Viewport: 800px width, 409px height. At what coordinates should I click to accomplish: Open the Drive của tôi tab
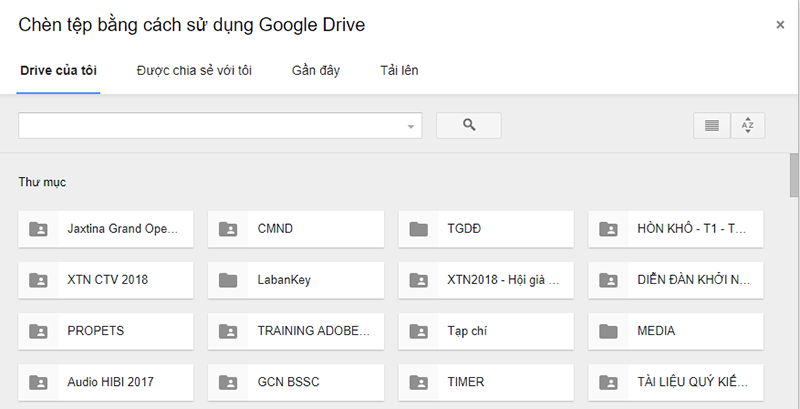[x=58, y=70]
